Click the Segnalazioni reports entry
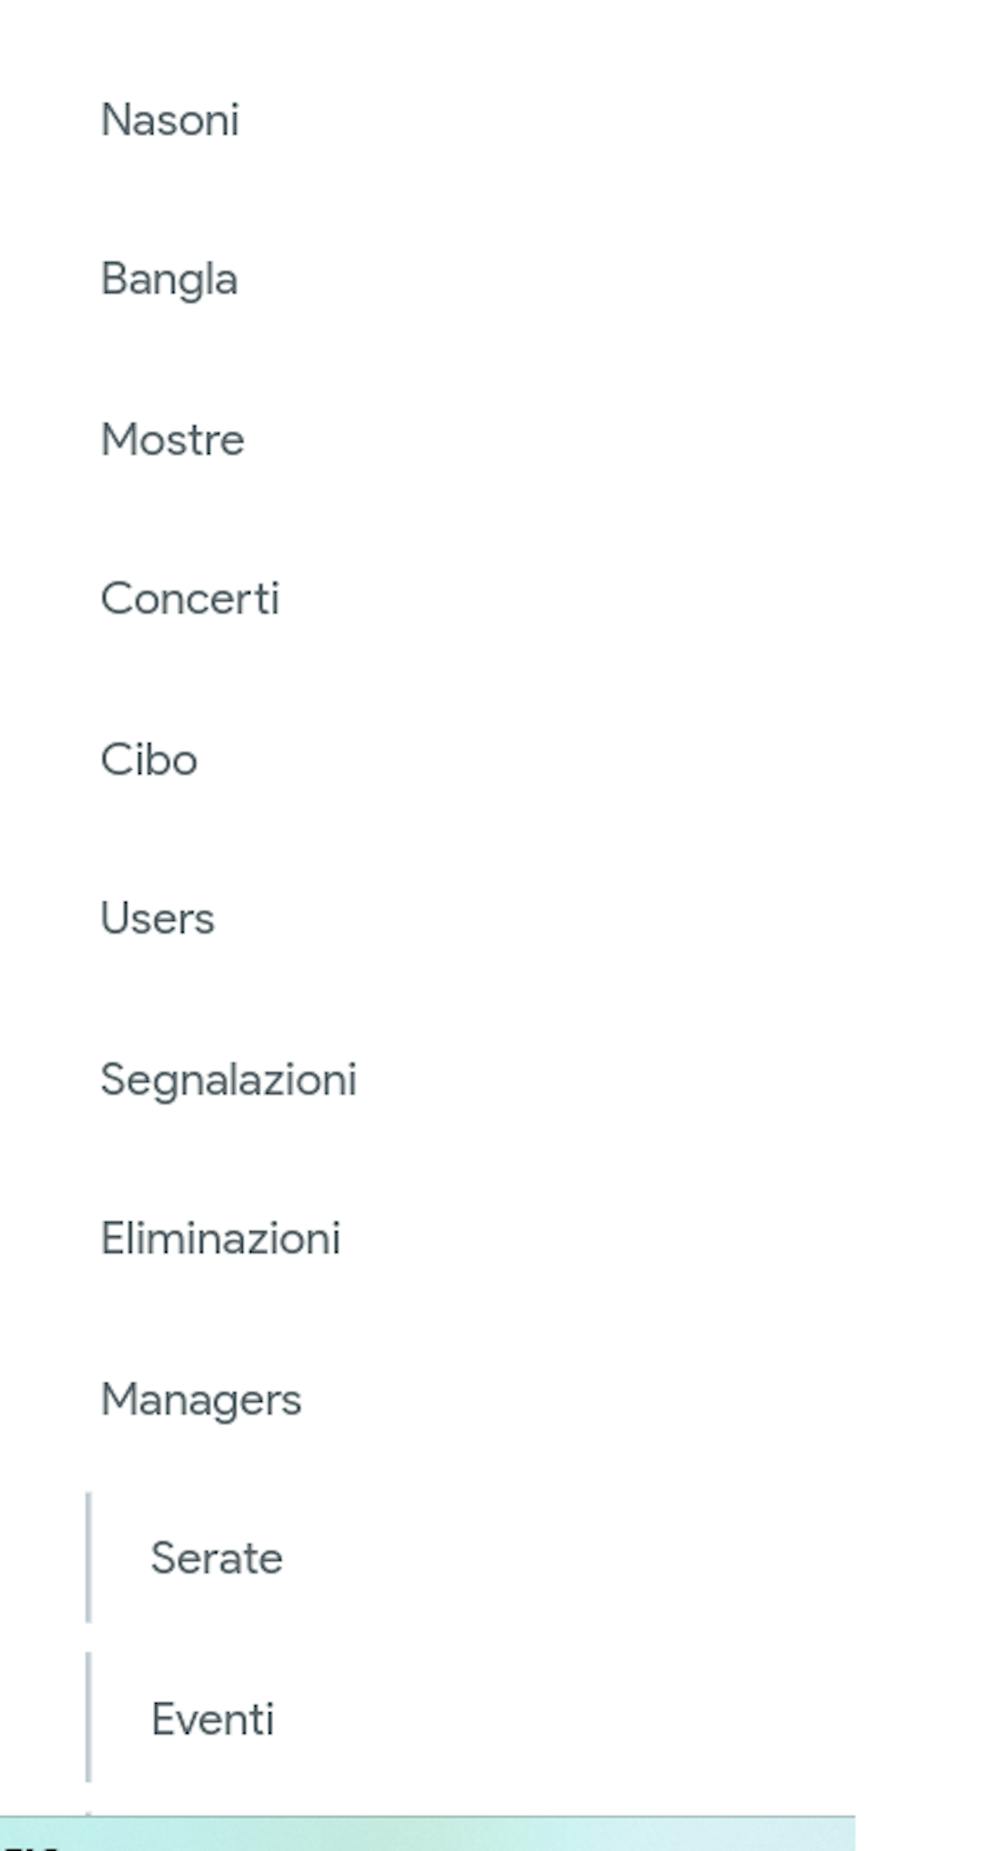1000x1851 pixels. click(228, 1079)
